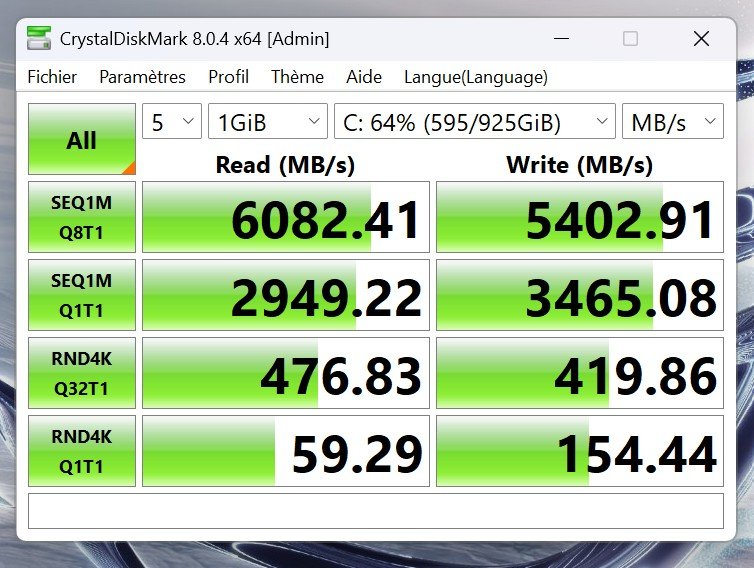Open the drive selector showing C: 64%
Viewport: 754px width, 568px height.
pos(475,121)
